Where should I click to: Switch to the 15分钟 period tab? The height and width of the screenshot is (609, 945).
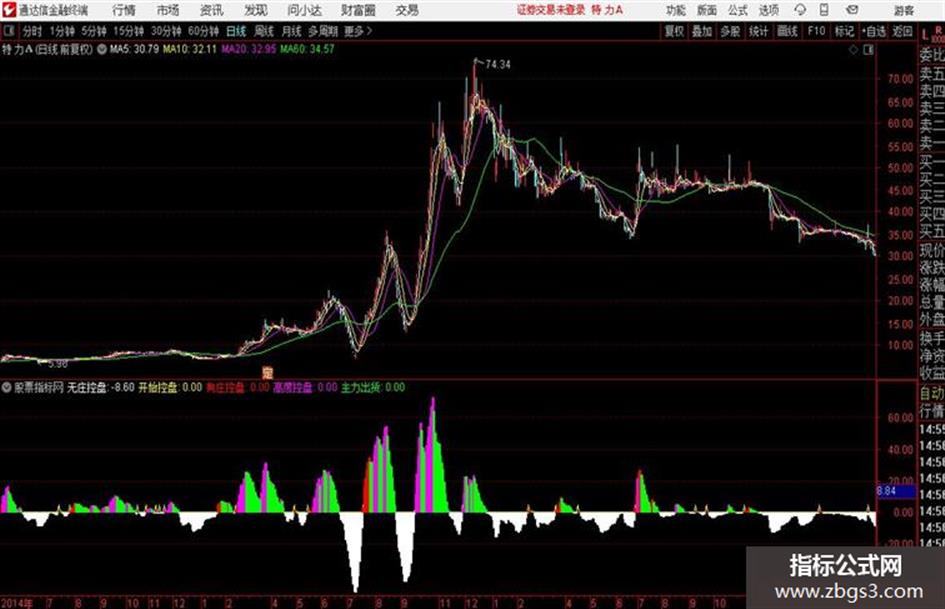point(128,31)
